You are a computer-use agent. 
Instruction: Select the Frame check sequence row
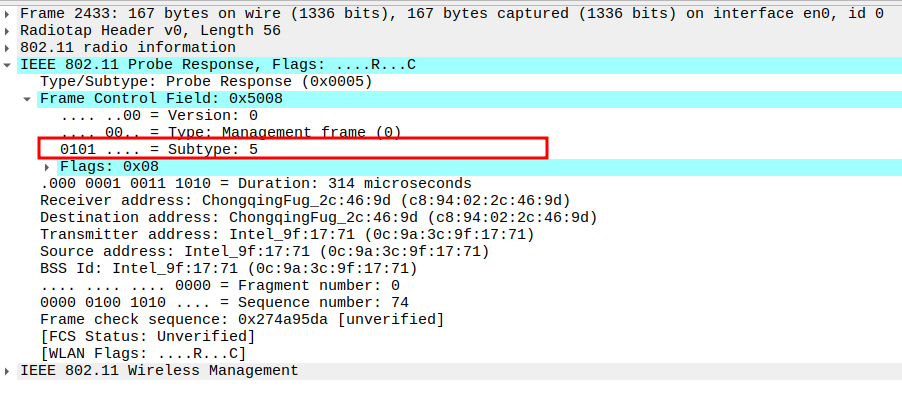pyautogui.click(x=242, y=319)
